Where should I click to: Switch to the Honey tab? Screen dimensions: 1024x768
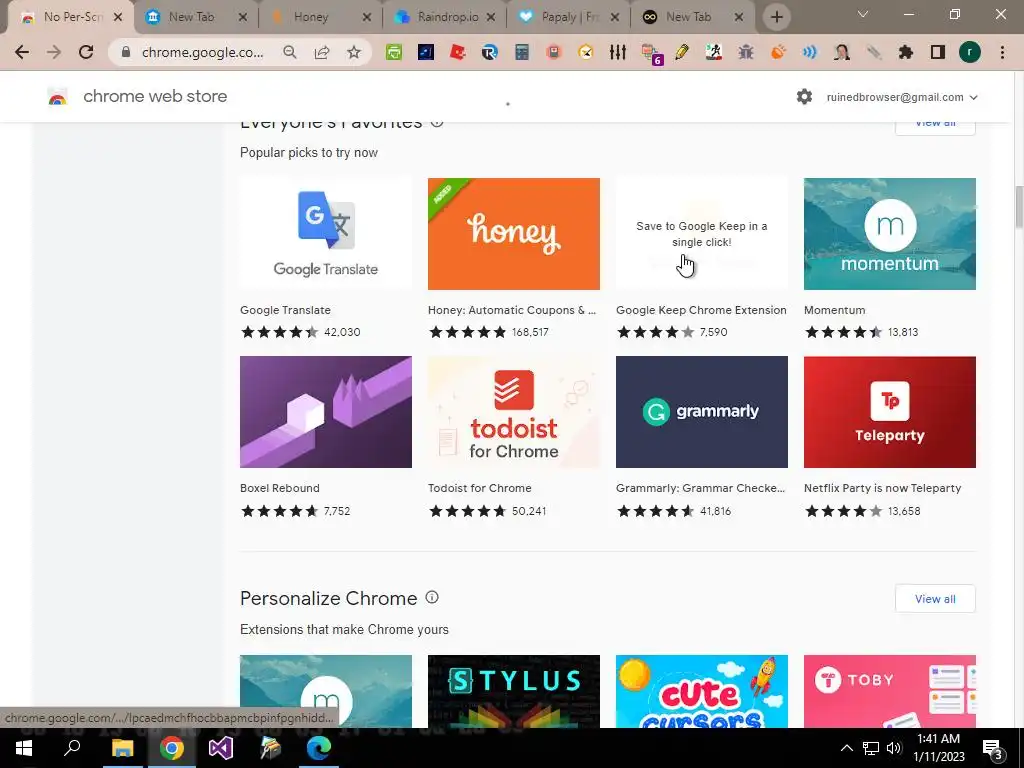tap(320, 17)
